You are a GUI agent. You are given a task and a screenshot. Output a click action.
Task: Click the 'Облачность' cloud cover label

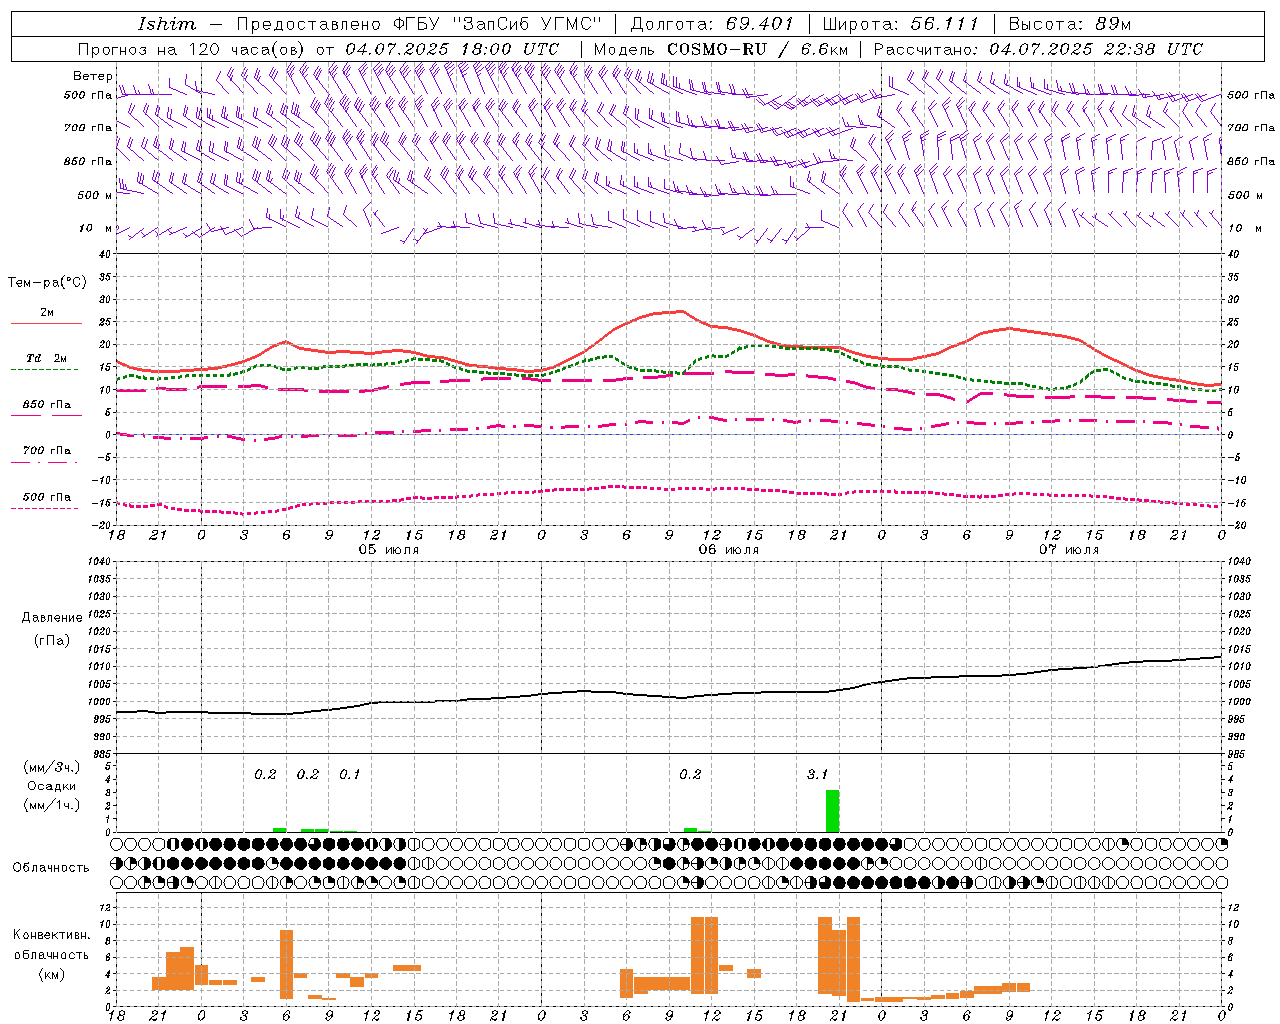51,868
